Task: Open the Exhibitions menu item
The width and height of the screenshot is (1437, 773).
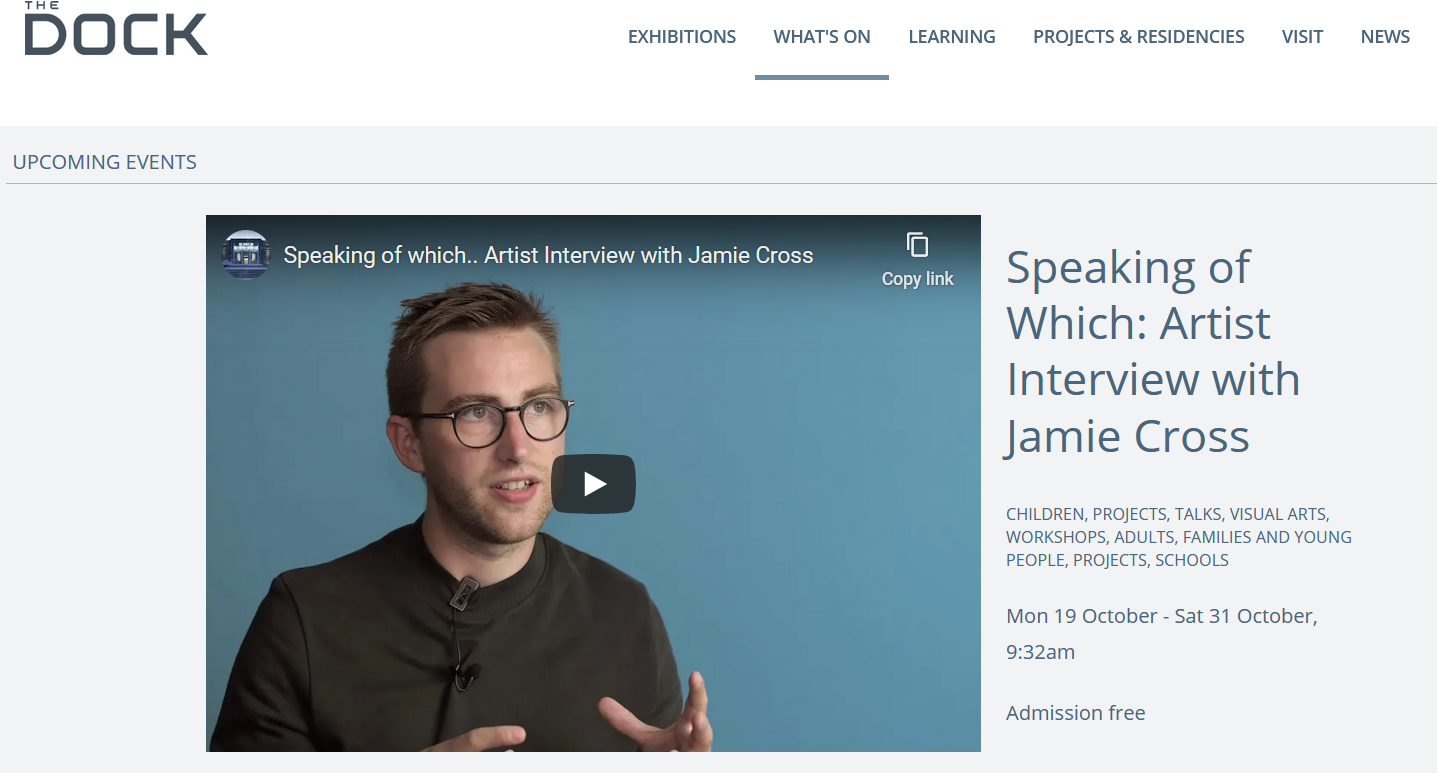Action: (x=682, y=37)
